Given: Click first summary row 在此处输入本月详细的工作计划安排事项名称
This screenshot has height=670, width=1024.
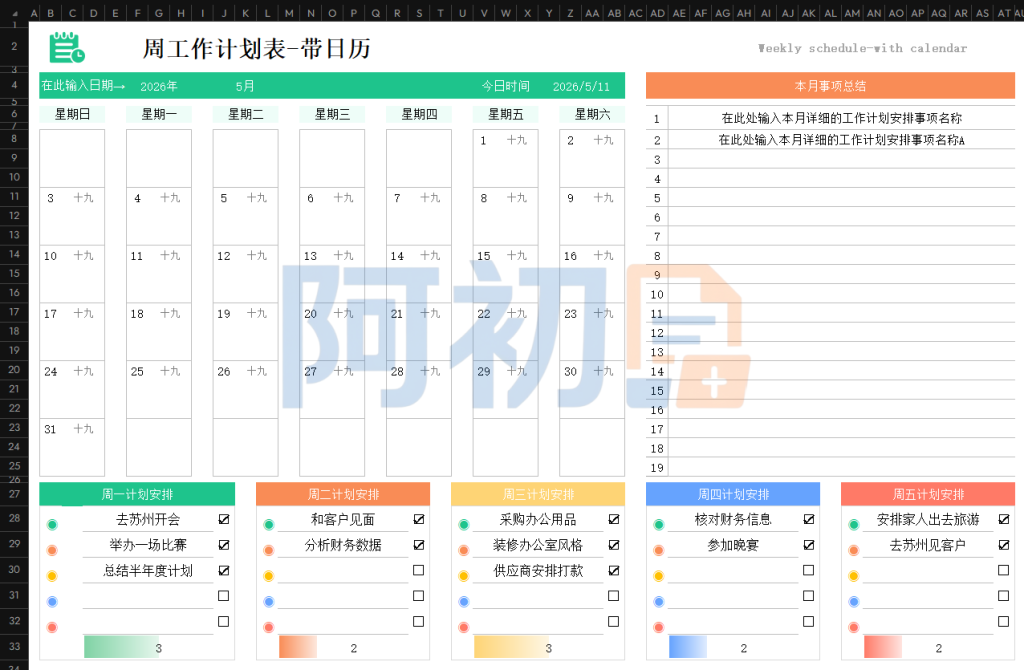Looking at the screenshot, I should [x=841, y=118].
